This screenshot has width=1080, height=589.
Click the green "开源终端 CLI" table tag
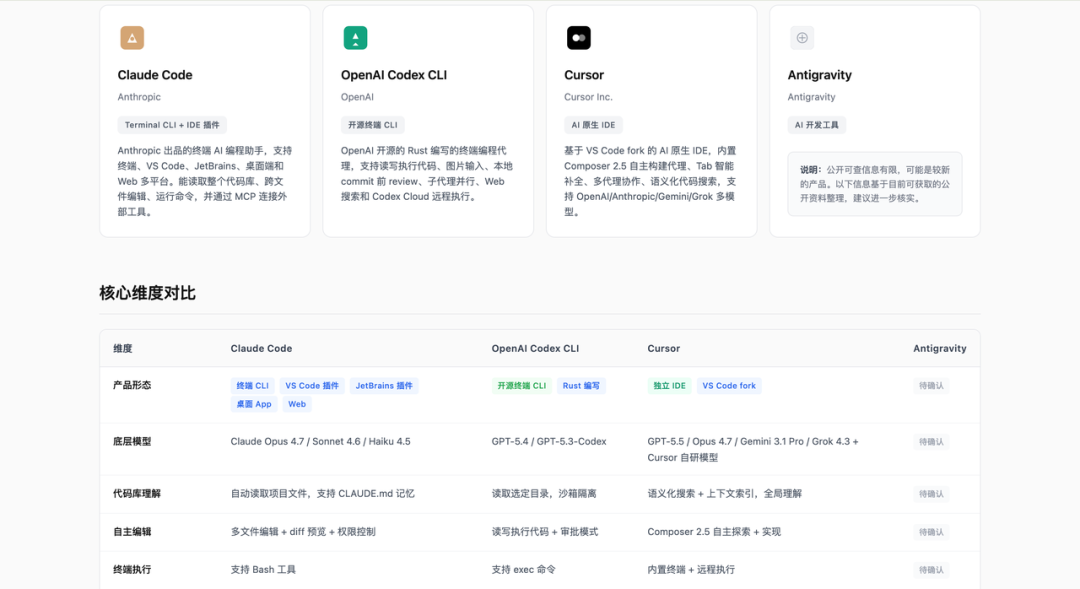click(521, 386)
